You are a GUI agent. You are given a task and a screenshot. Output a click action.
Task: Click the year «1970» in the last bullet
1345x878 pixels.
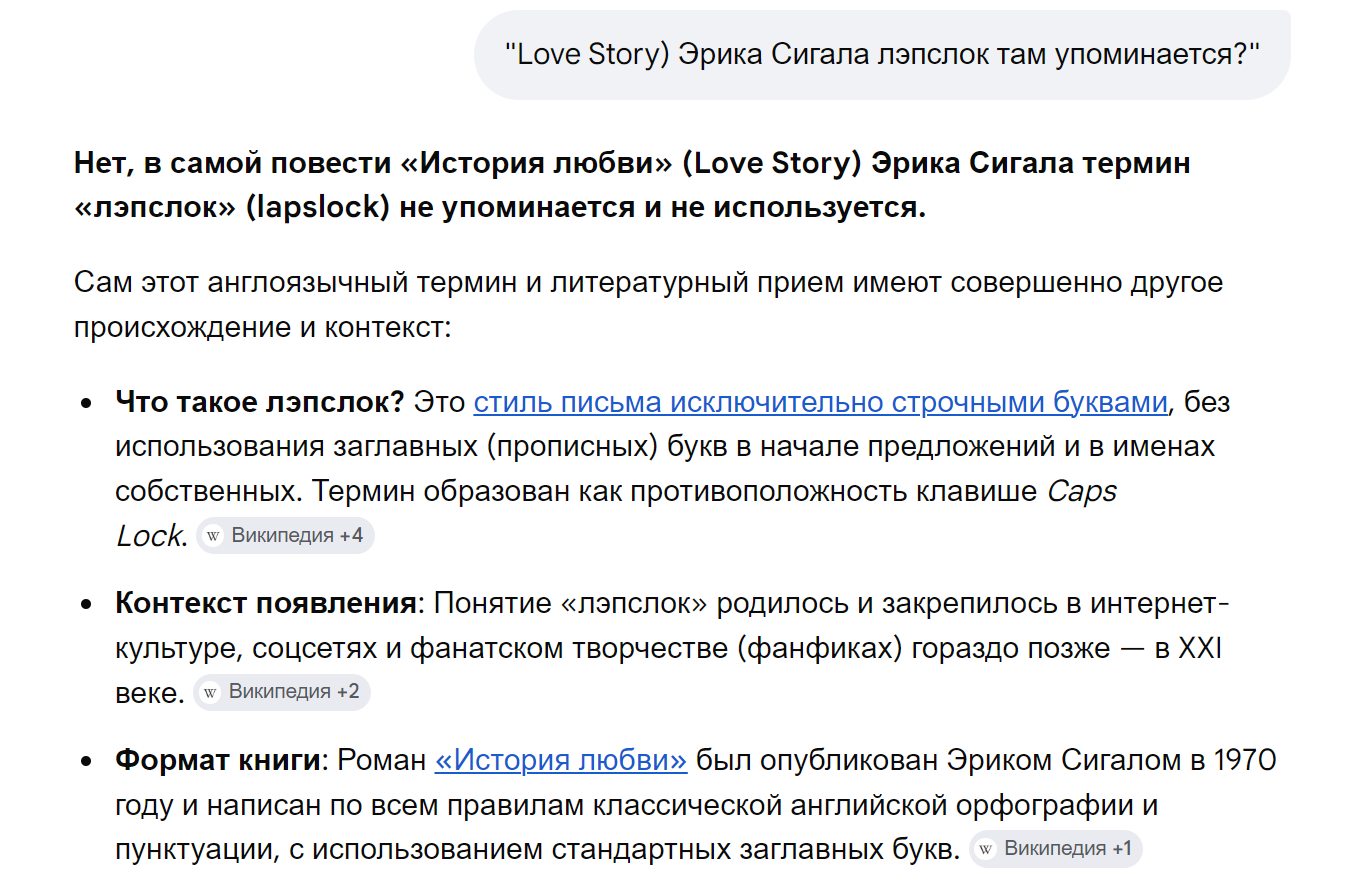coord(1245,761)
